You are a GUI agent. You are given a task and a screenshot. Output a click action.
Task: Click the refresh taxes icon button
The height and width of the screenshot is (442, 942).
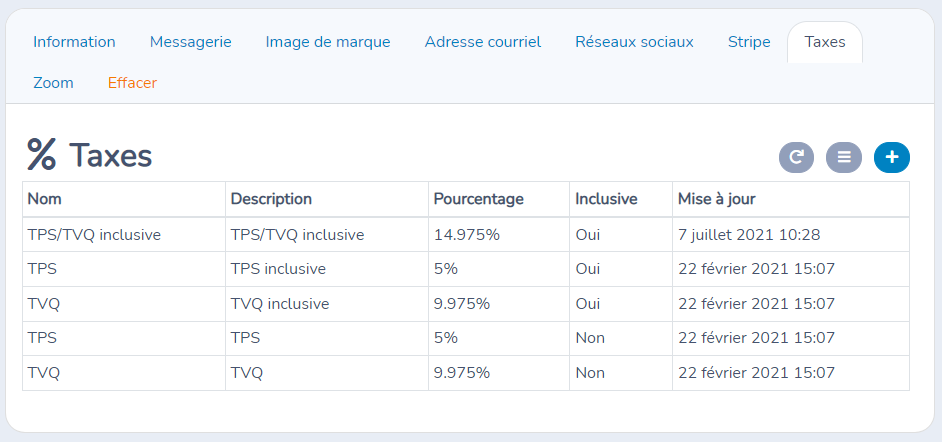click(796, 157)
